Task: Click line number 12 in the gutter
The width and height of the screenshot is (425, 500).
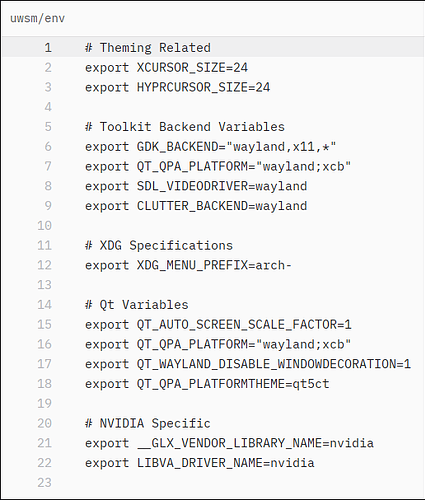Action: (44, 265)
